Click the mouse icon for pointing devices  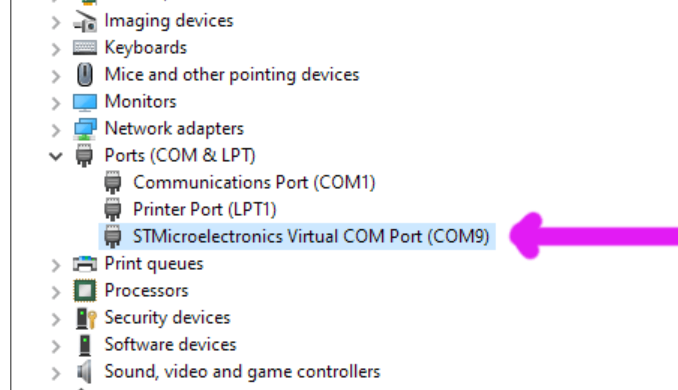pyautogui.click(x=85, y=74)
